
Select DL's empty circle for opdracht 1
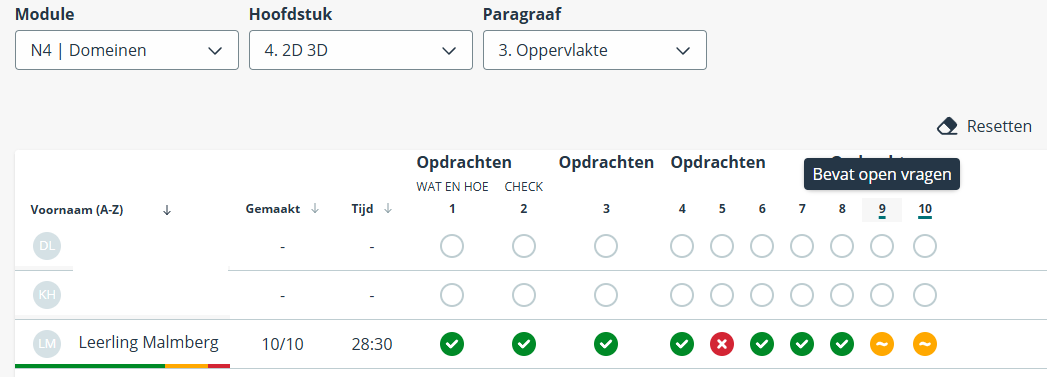tap(452, 246)
